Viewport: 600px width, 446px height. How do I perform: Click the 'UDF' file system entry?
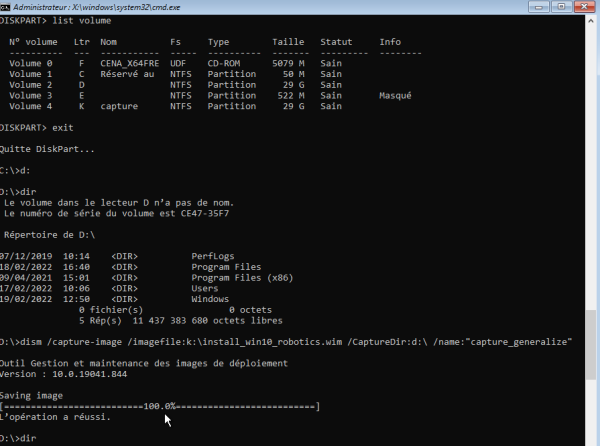(178, 63)
